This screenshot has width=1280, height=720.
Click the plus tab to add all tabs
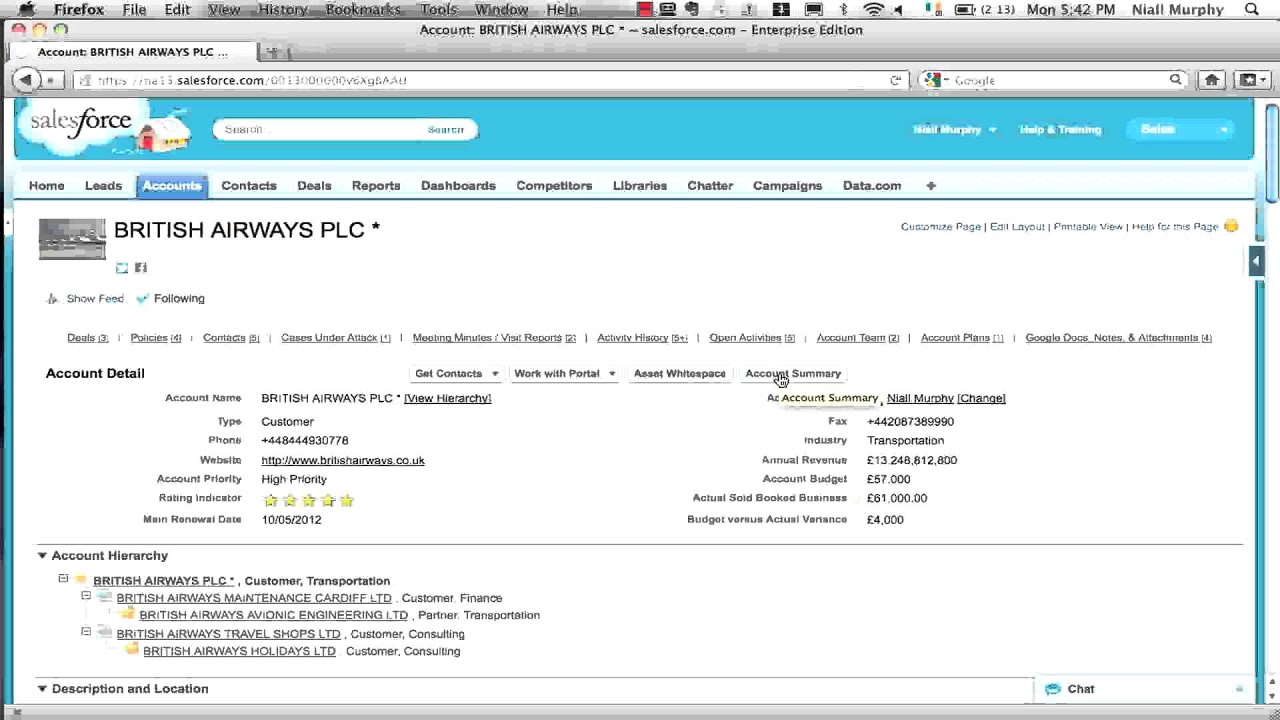pyautogui.click(x=931, y=185)
